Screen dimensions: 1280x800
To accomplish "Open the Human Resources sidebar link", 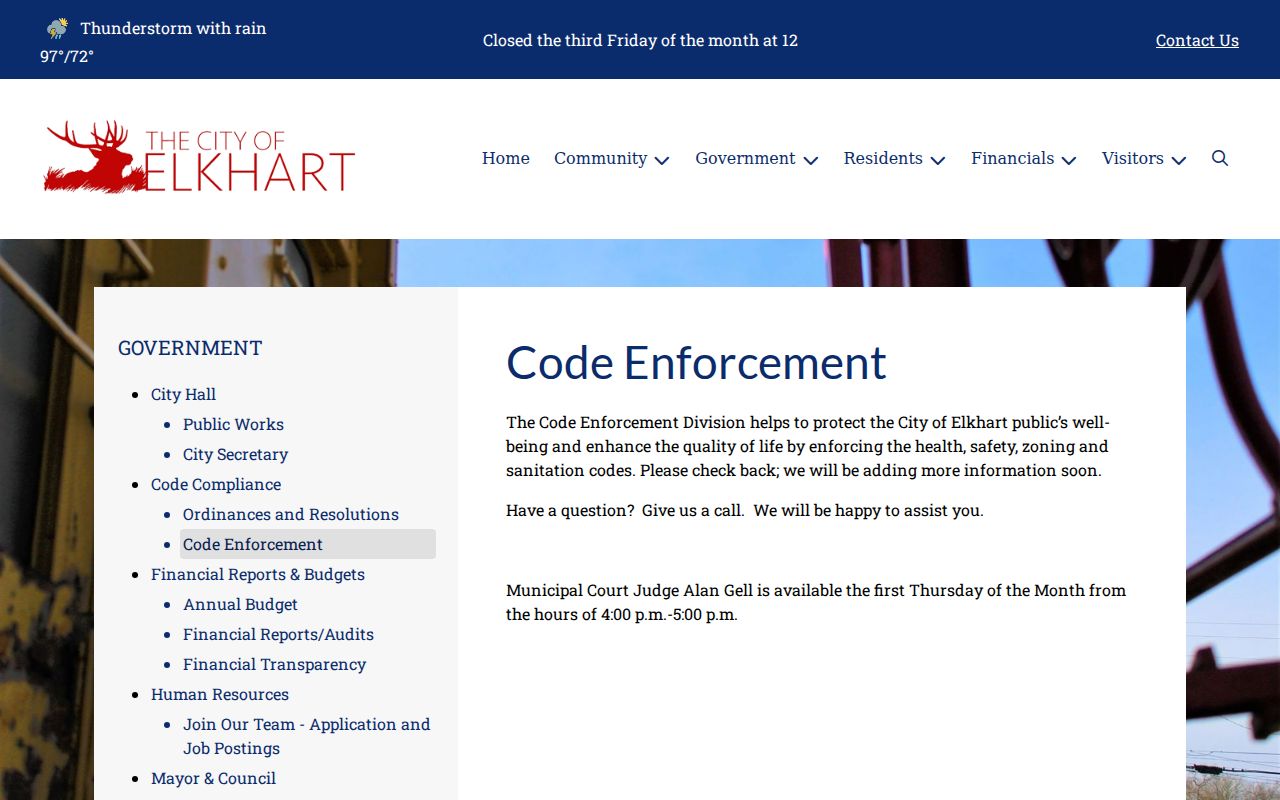I will pos(220,694).
